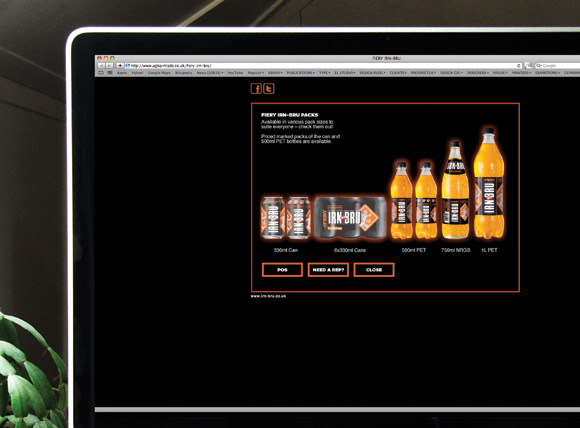Screen dimensions: 580x428
Task: Select the 750ml NRGB glass bottle image
Action: pos(455,190)
